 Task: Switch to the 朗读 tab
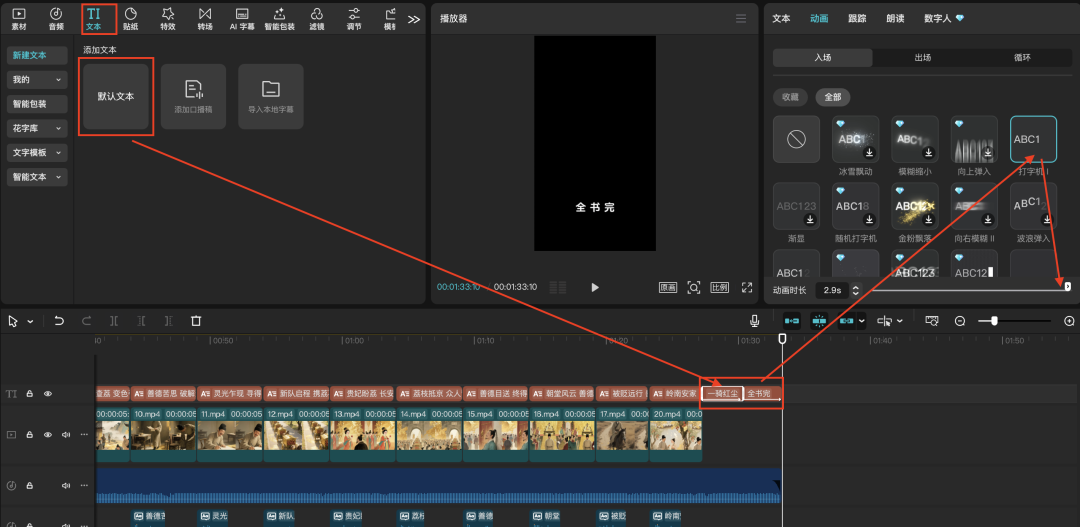(895, 18)
